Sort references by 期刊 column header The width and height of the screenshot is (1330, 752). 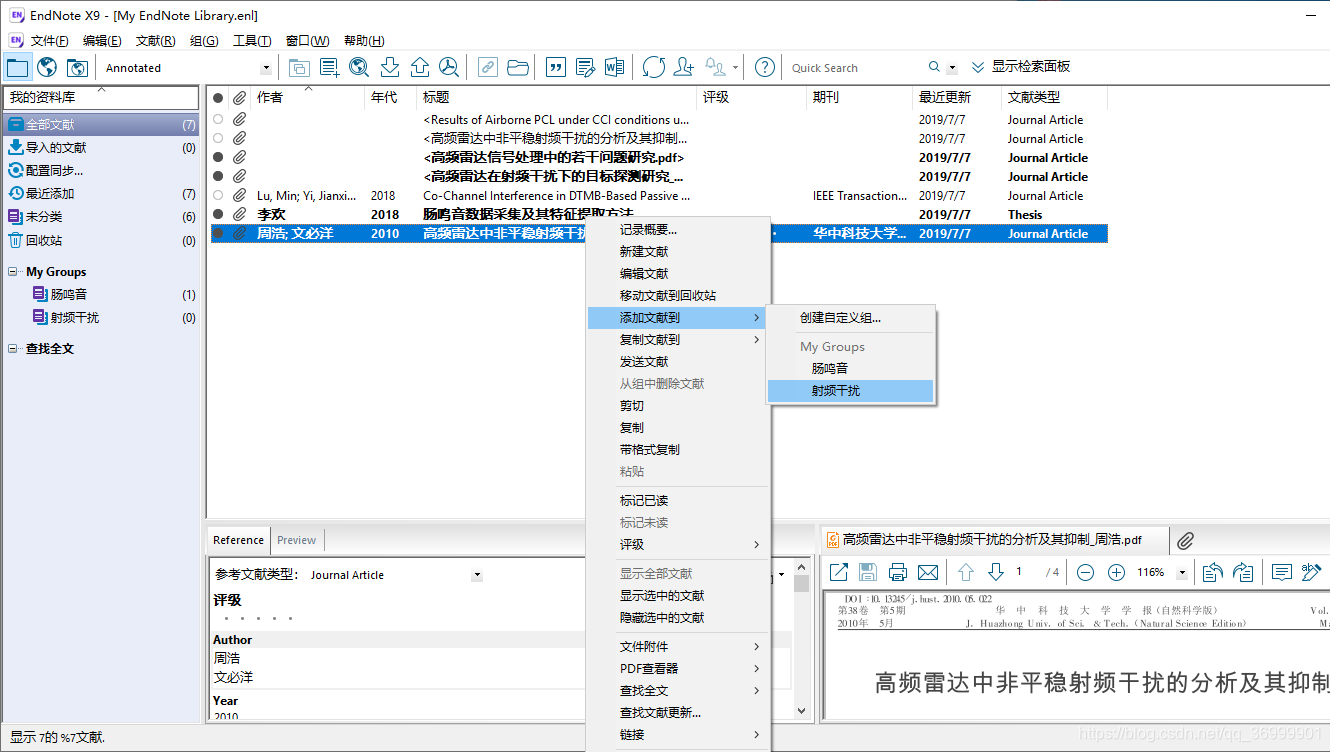[x=859, y=97]
